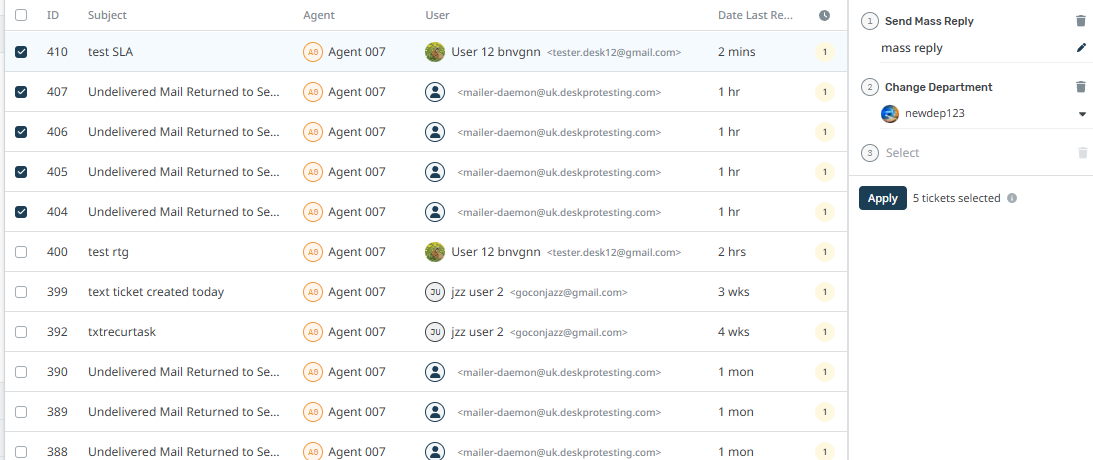Click info icon next to tickets selected

click(1012, 198)
